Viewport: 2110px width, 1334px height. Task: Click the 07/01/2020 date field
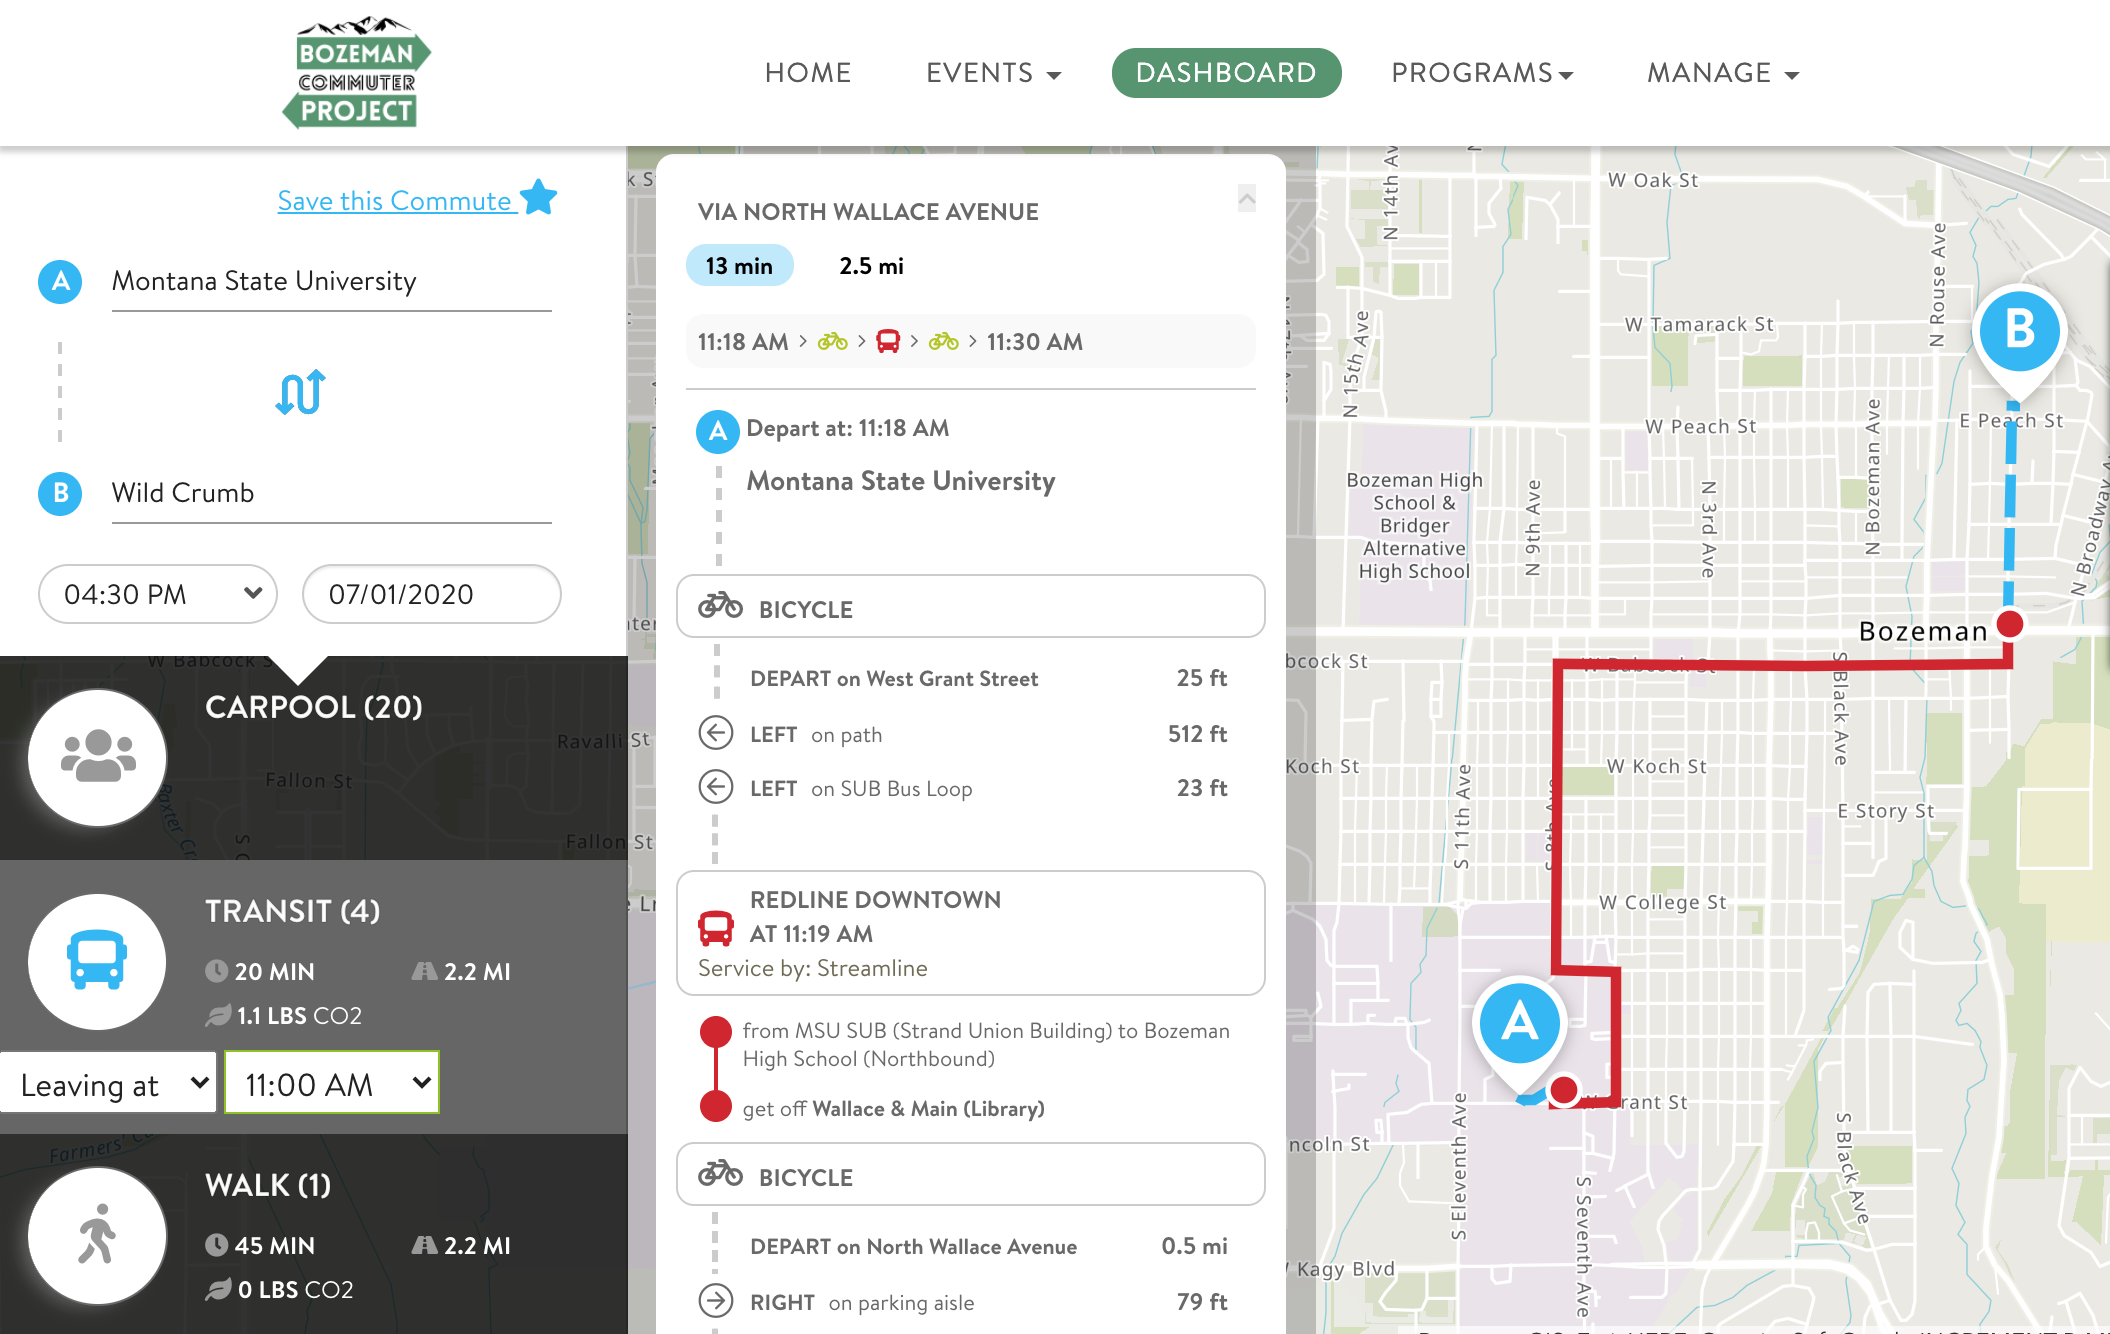[431, 594]
